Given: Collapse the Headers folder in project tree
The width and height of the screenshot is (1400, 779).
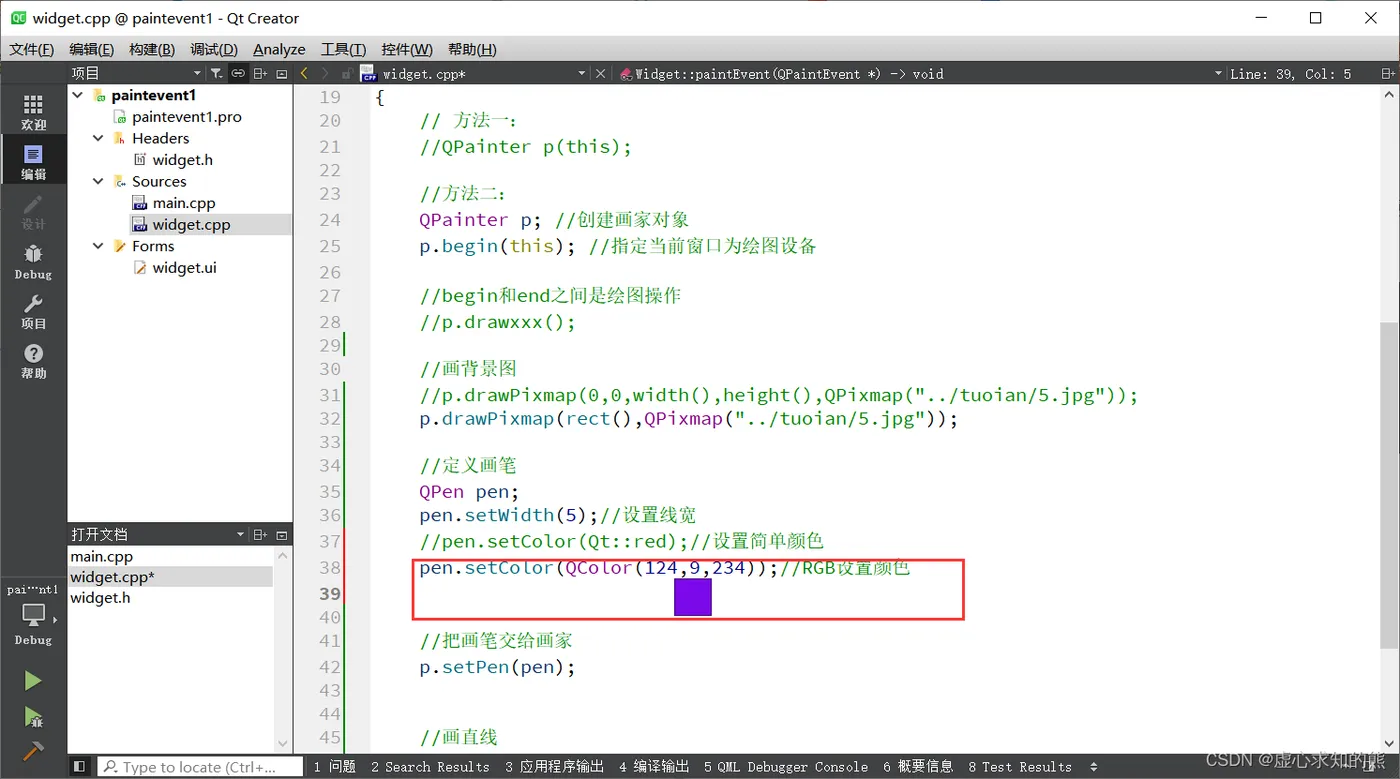Looking at the screenshot, I should pos(97,138).
